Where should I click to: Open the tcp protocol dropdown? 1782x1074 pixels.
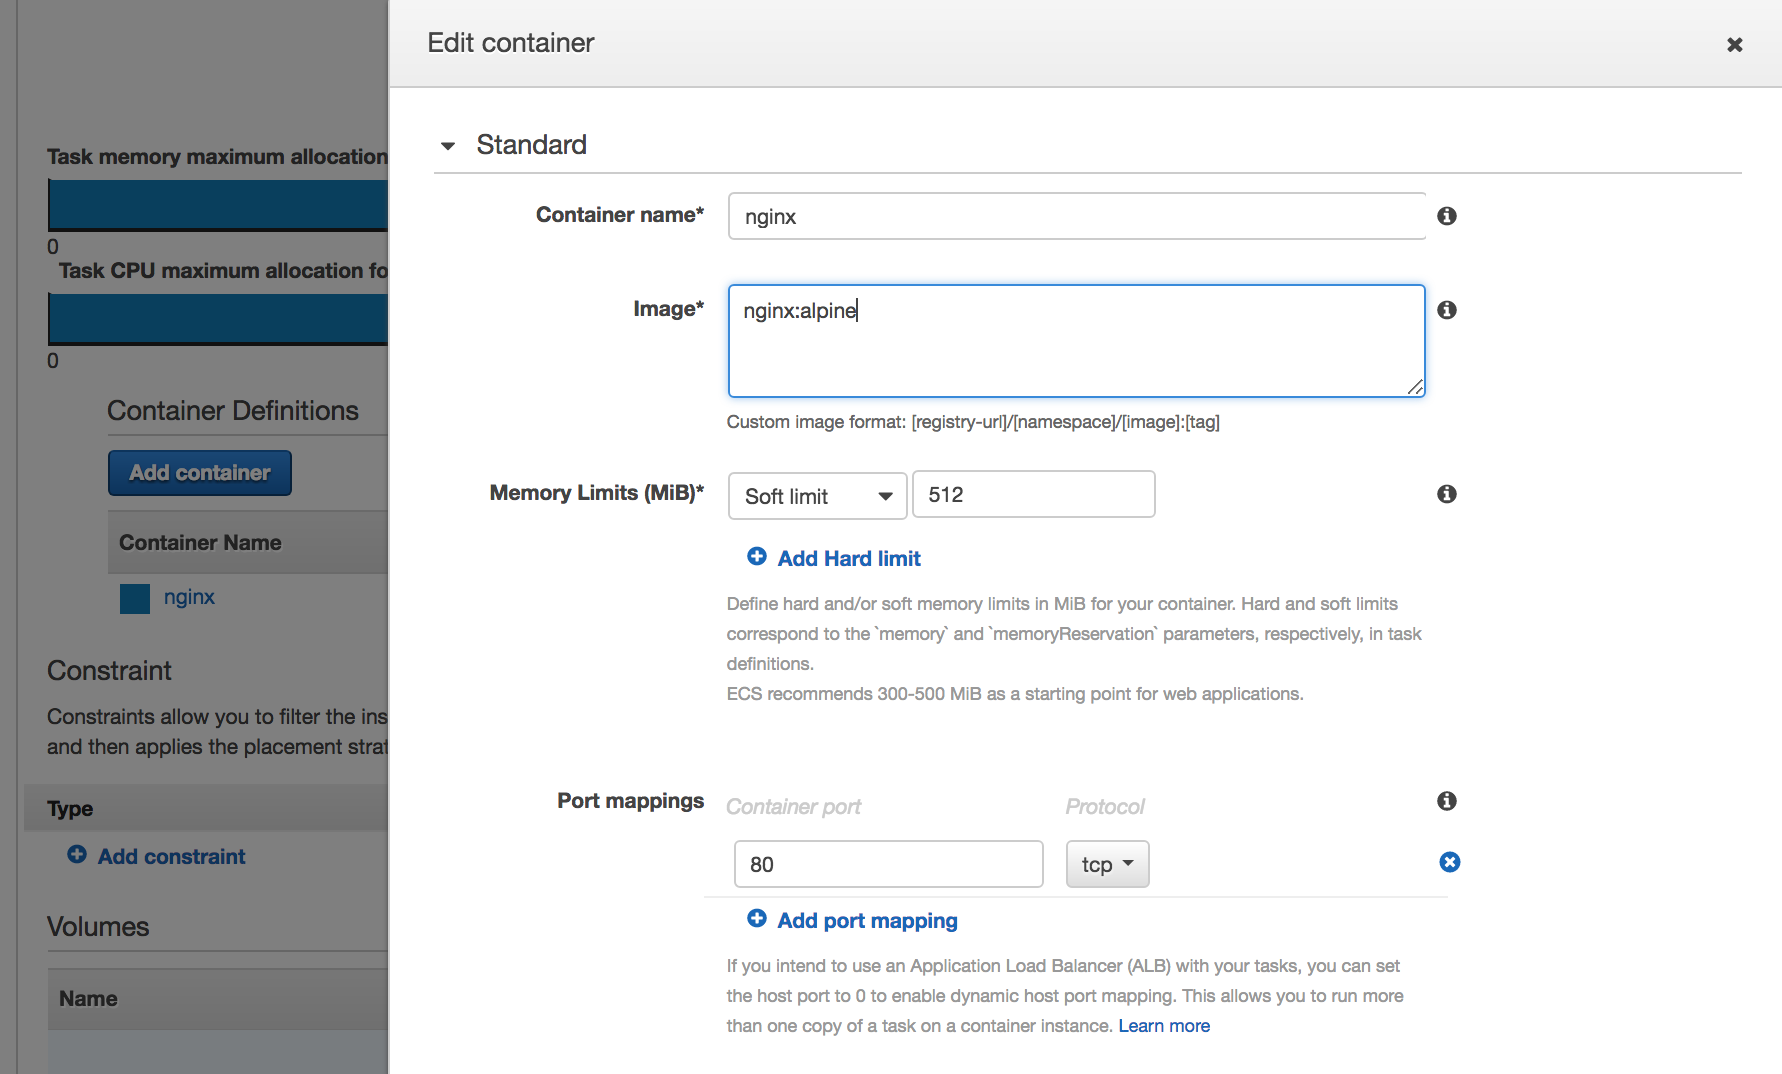(1107, 864)
